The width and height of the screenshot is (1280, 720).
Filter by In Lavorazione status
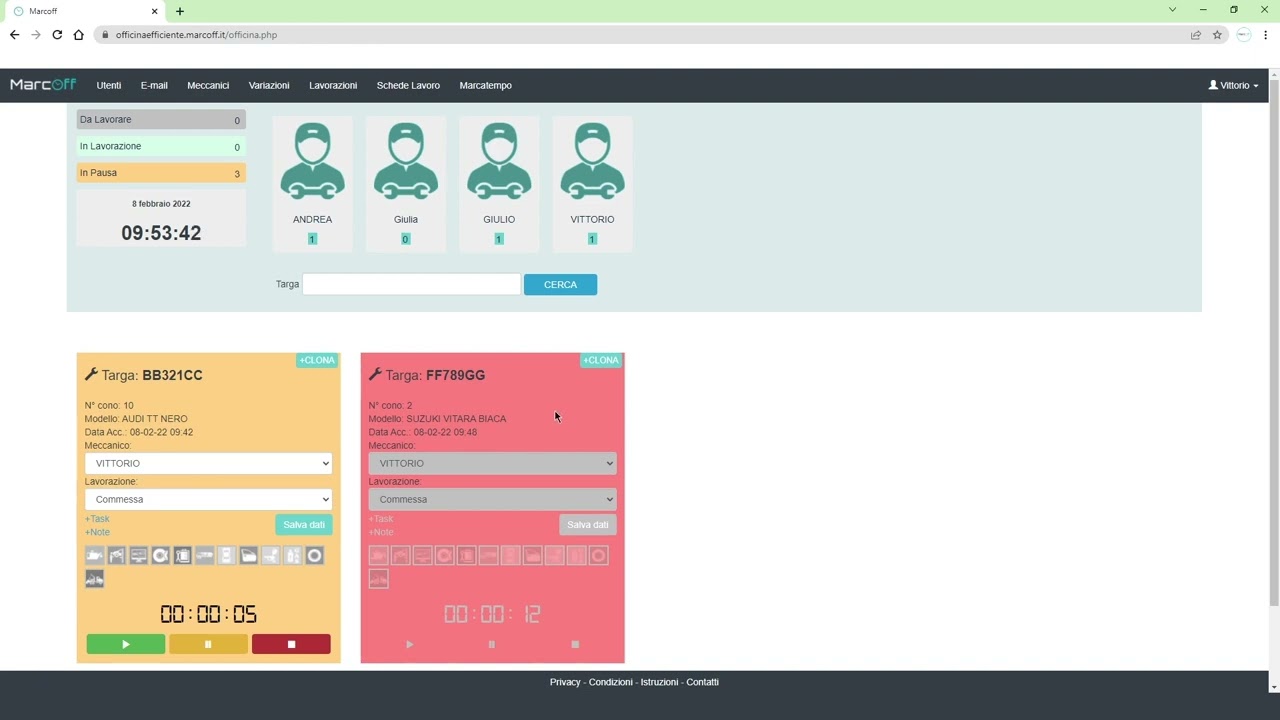(x=161, y=147)
